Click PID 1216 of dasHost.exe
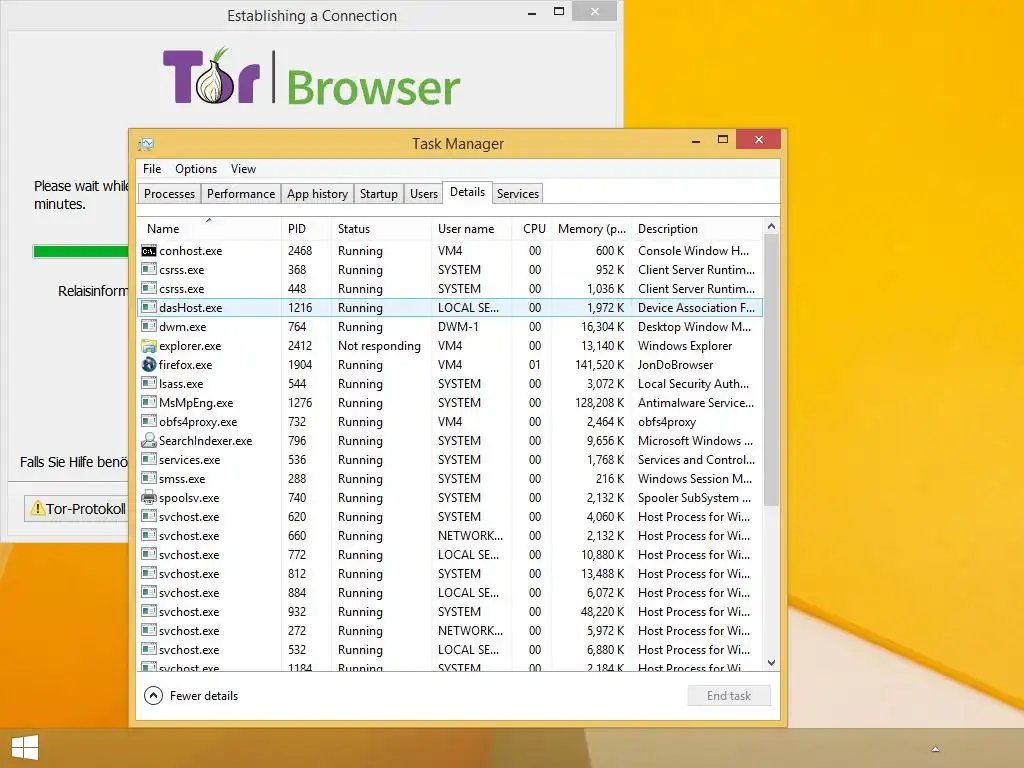Viewport: 1024px width, 768px height. point(300,308)
